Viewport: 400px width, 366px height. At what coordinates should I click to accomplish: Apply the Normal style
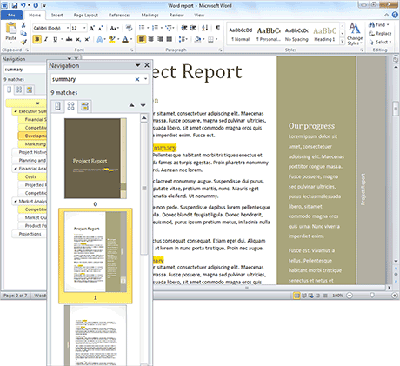[x=241, y=34]
